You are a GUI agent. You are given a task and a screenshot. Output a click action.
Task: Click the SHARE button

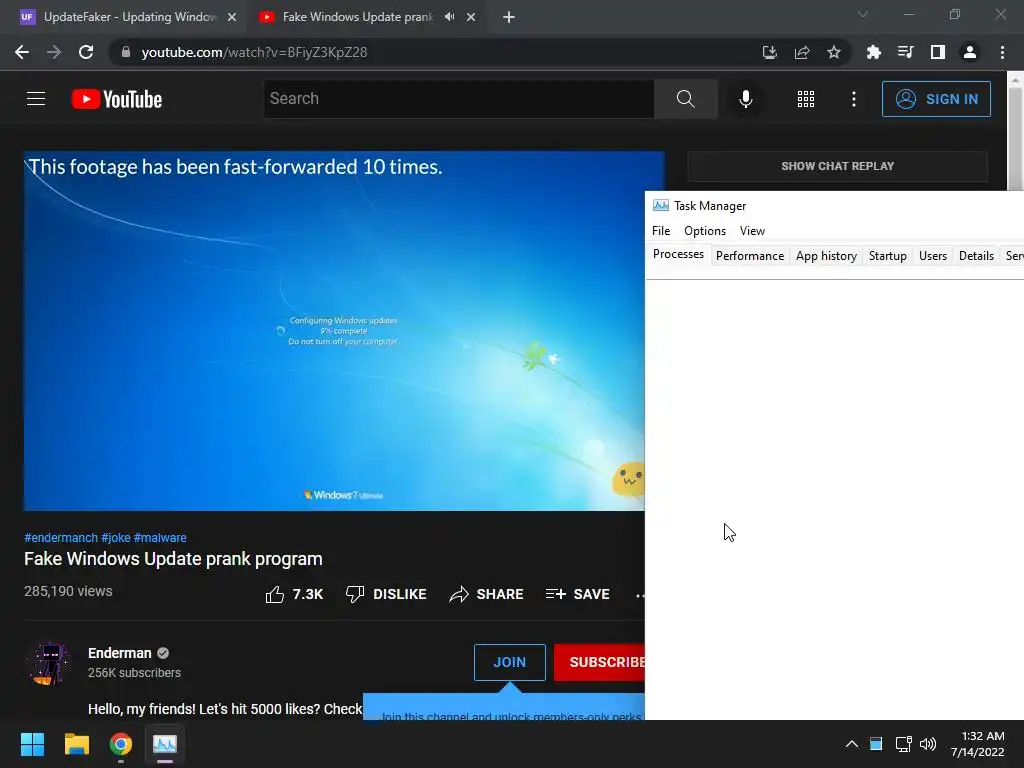[x=487, y=594]
